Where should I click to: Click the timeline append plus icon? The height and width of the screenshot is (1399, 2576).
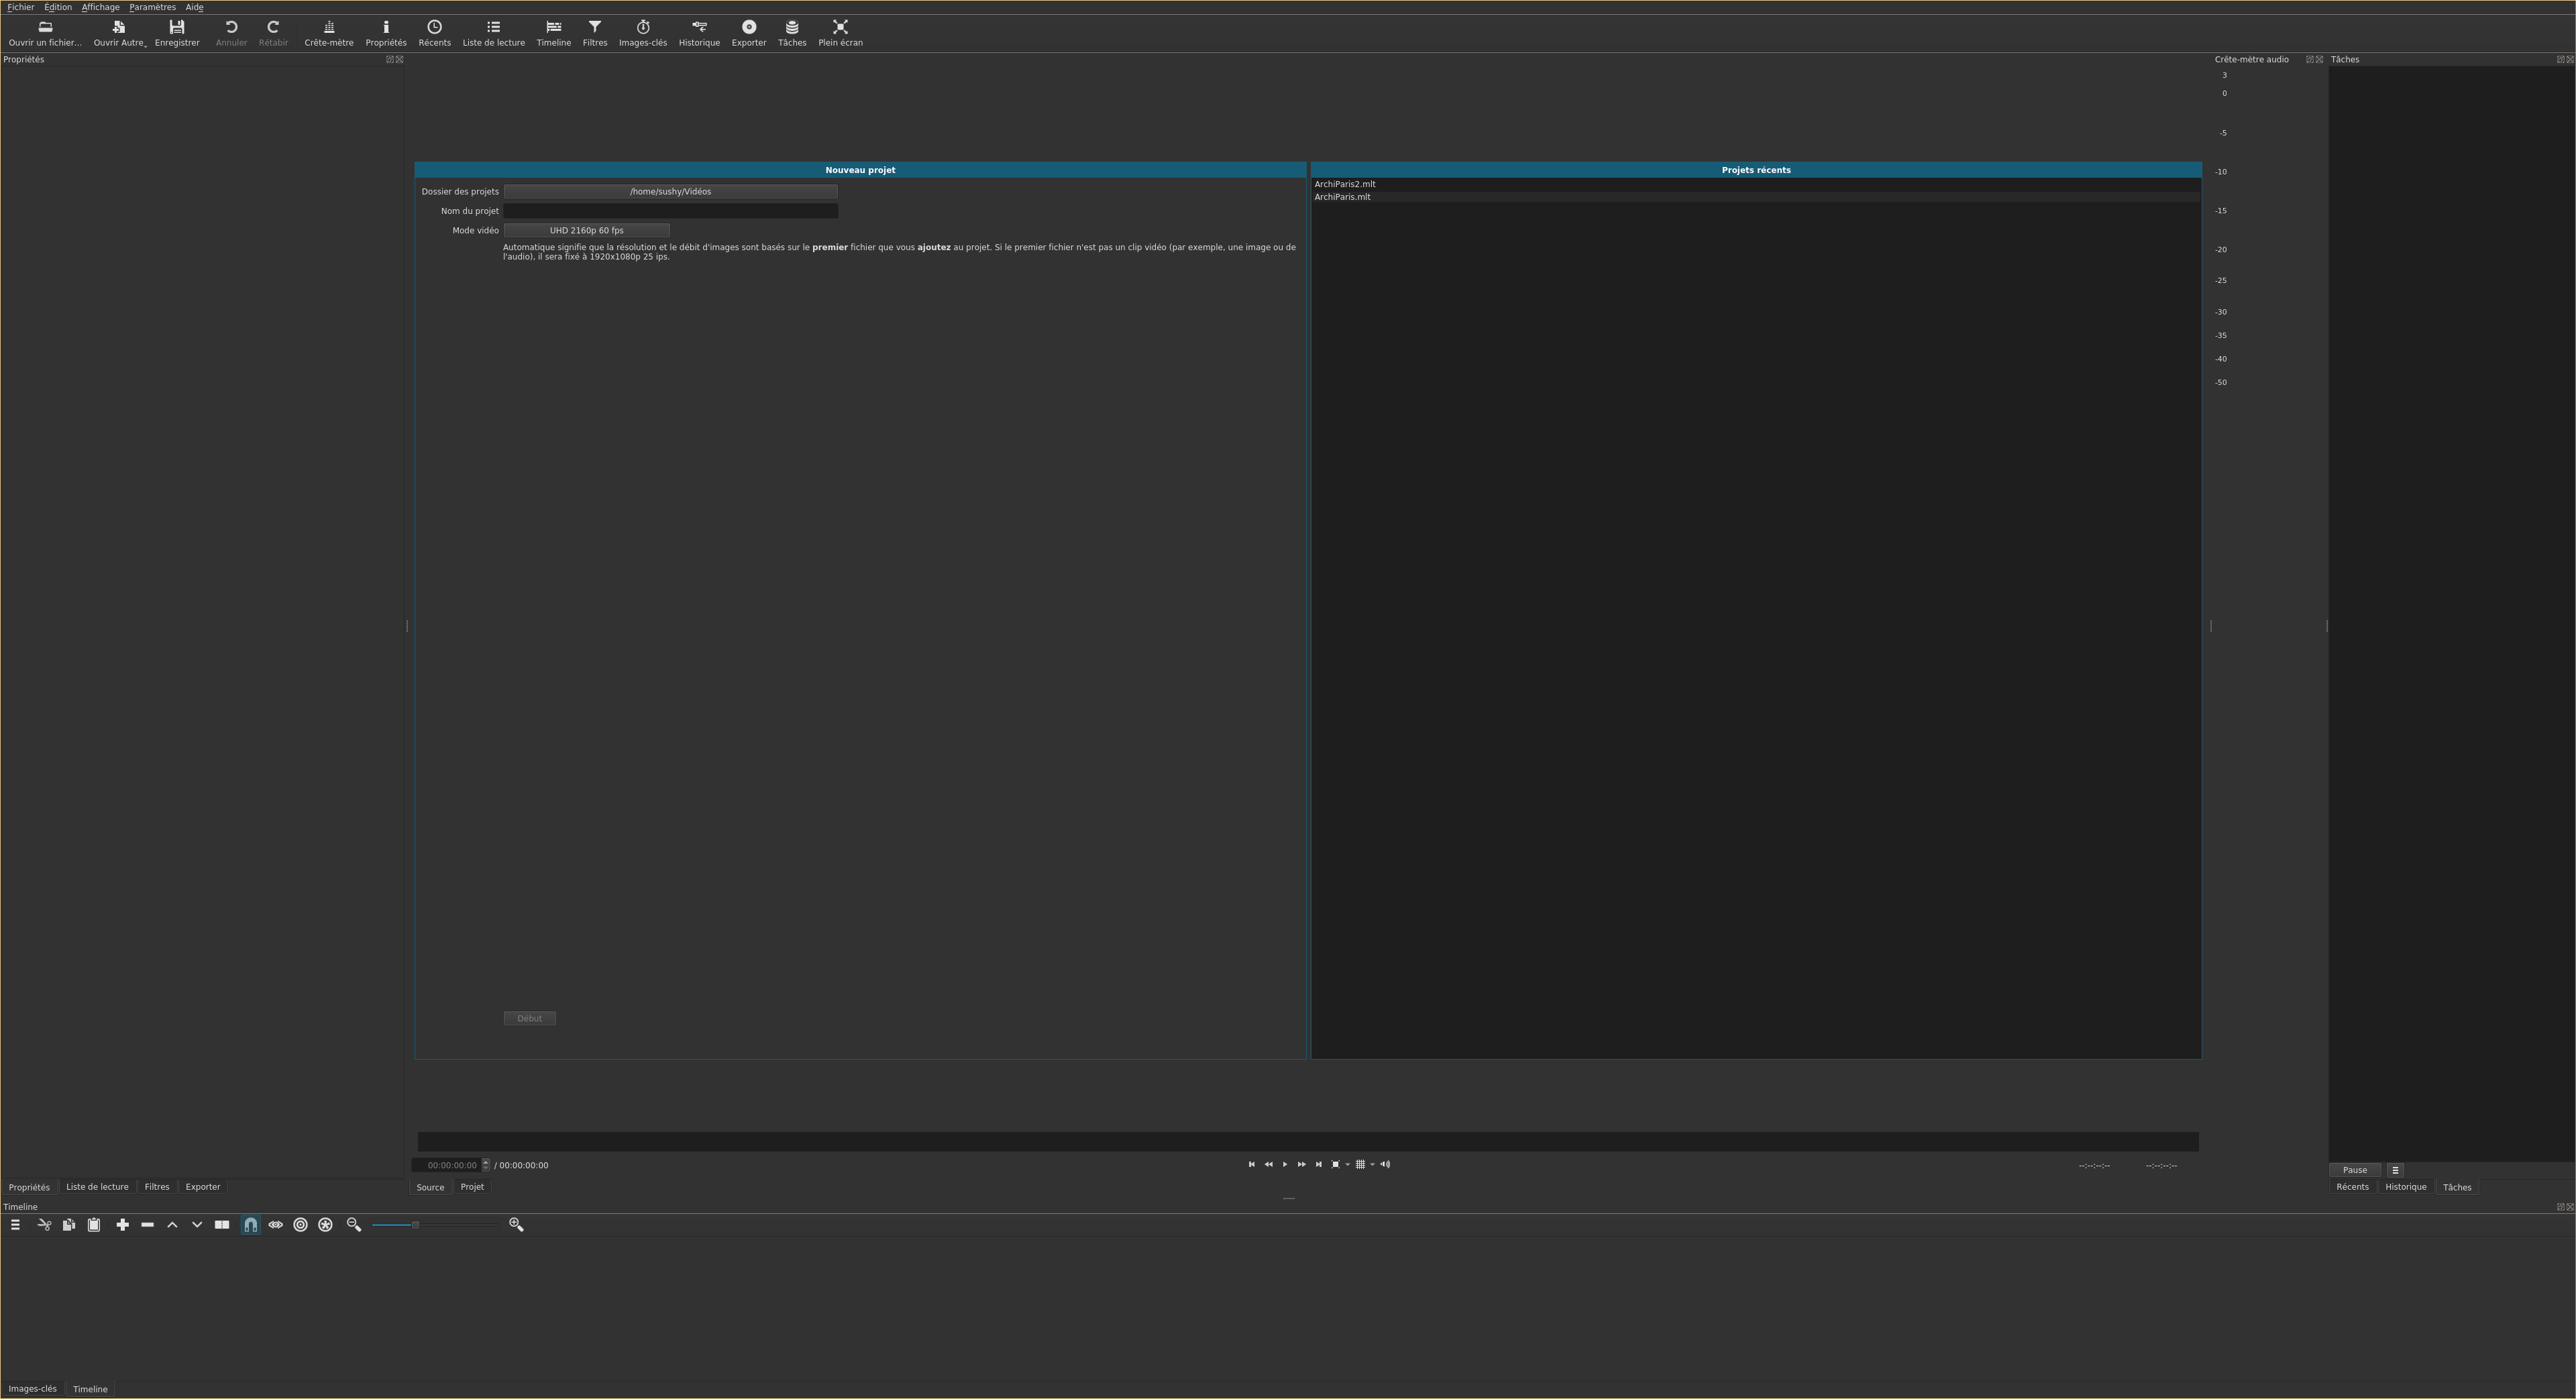(x=122, y=1225)
